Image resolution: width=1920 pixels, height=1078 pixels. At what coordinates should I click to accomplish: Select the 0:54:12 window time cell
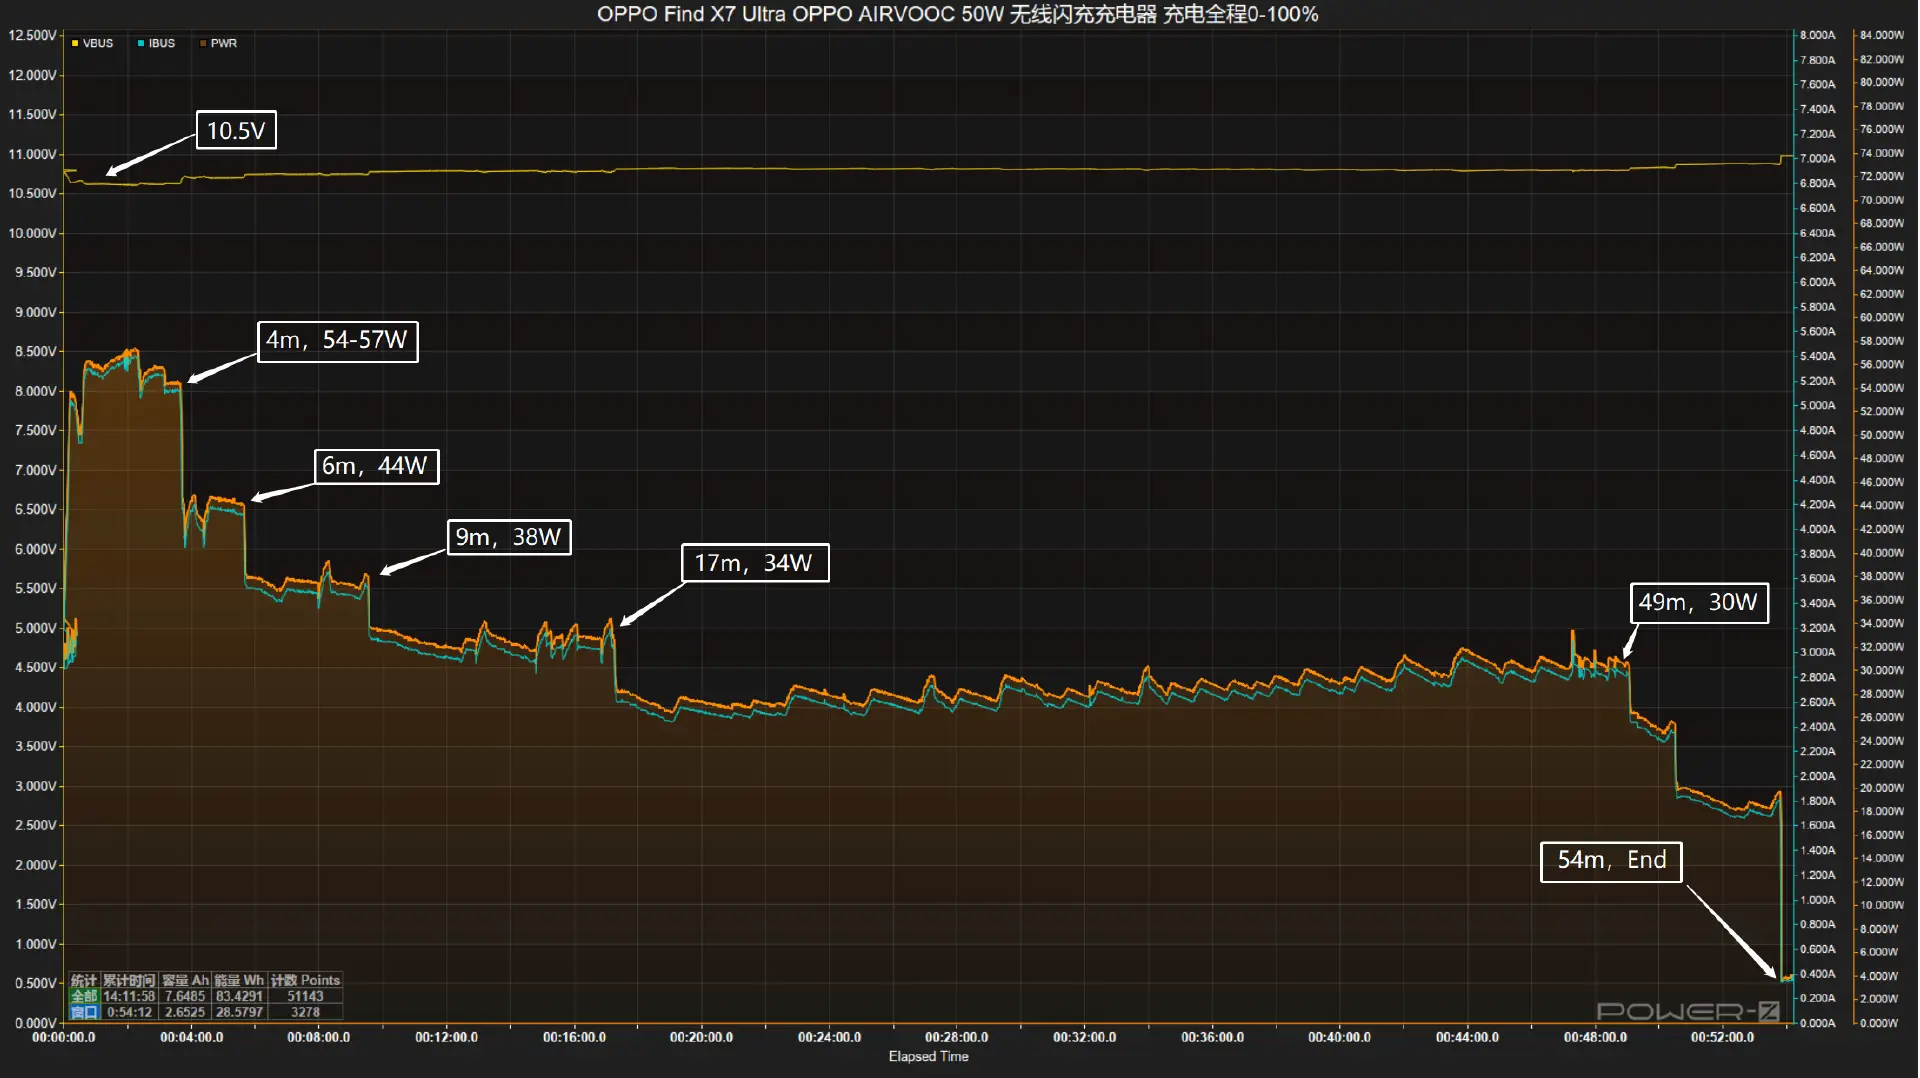click(129, 1012)
